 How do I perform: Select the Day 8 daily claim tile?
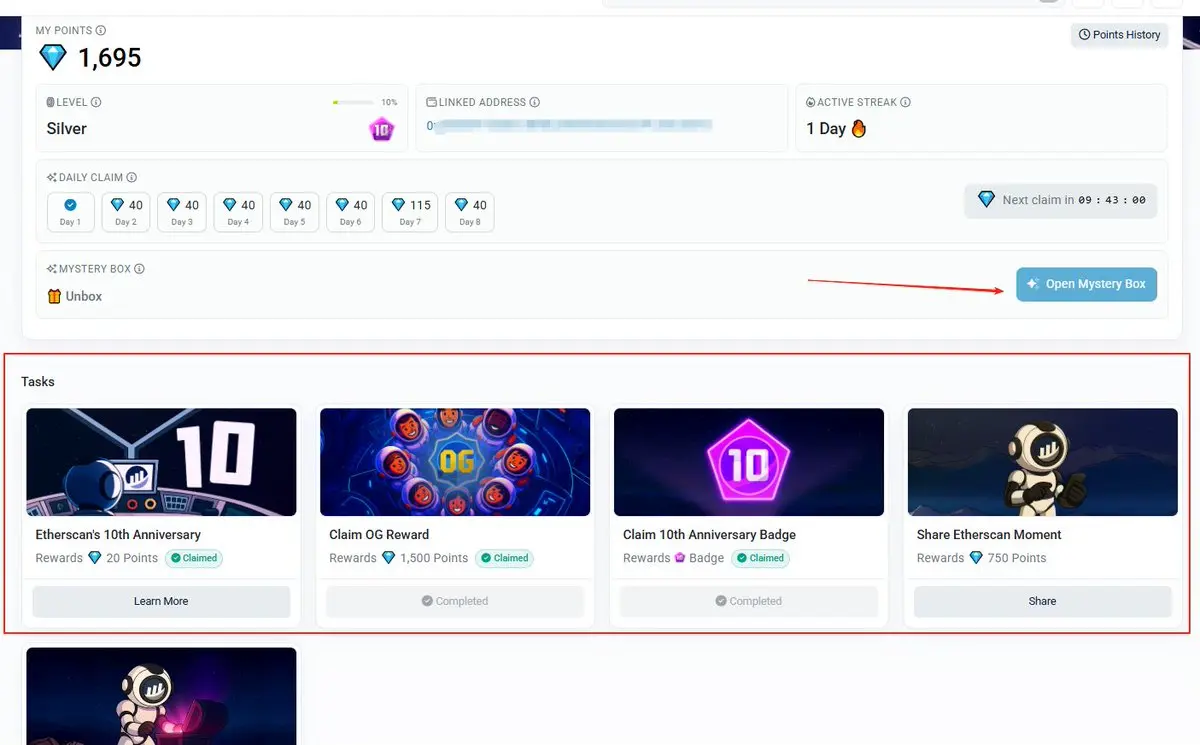coord(469,212)
